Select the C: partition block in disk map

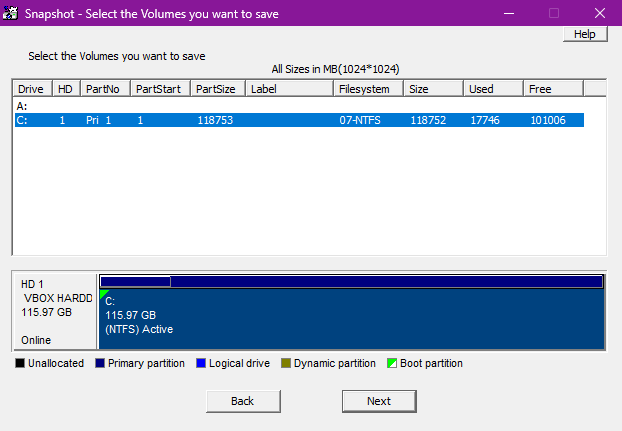pyautogui.click(x=351, y=319)
